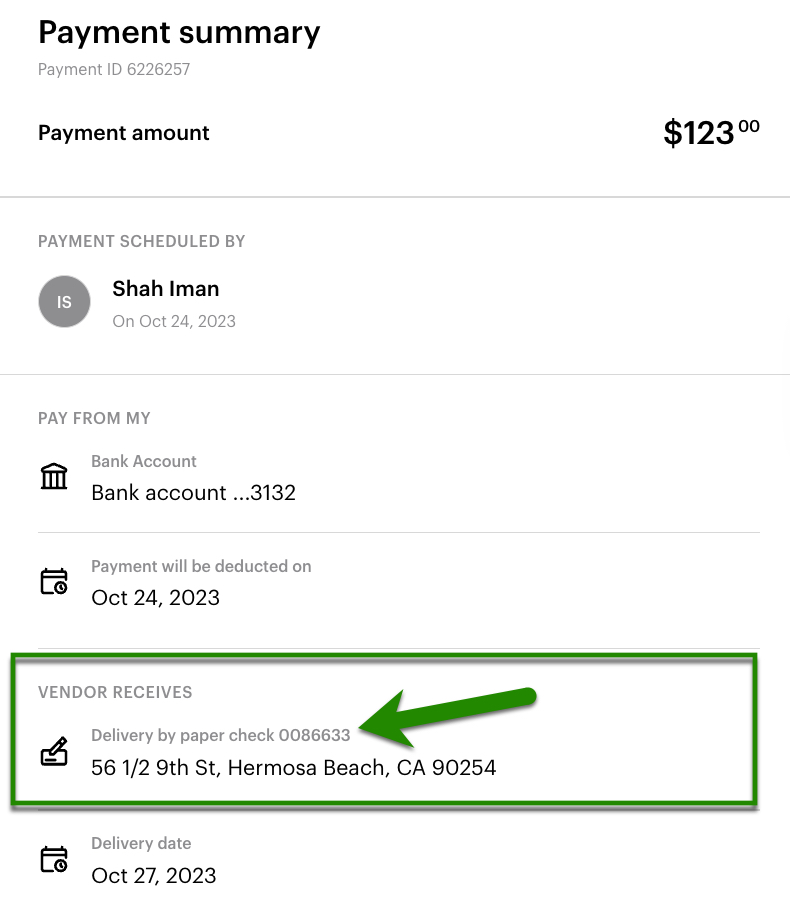The height and width of the screenshot is (912, 790).
Task: Click the deduction date calendar icon
Action: pos(54,582)
